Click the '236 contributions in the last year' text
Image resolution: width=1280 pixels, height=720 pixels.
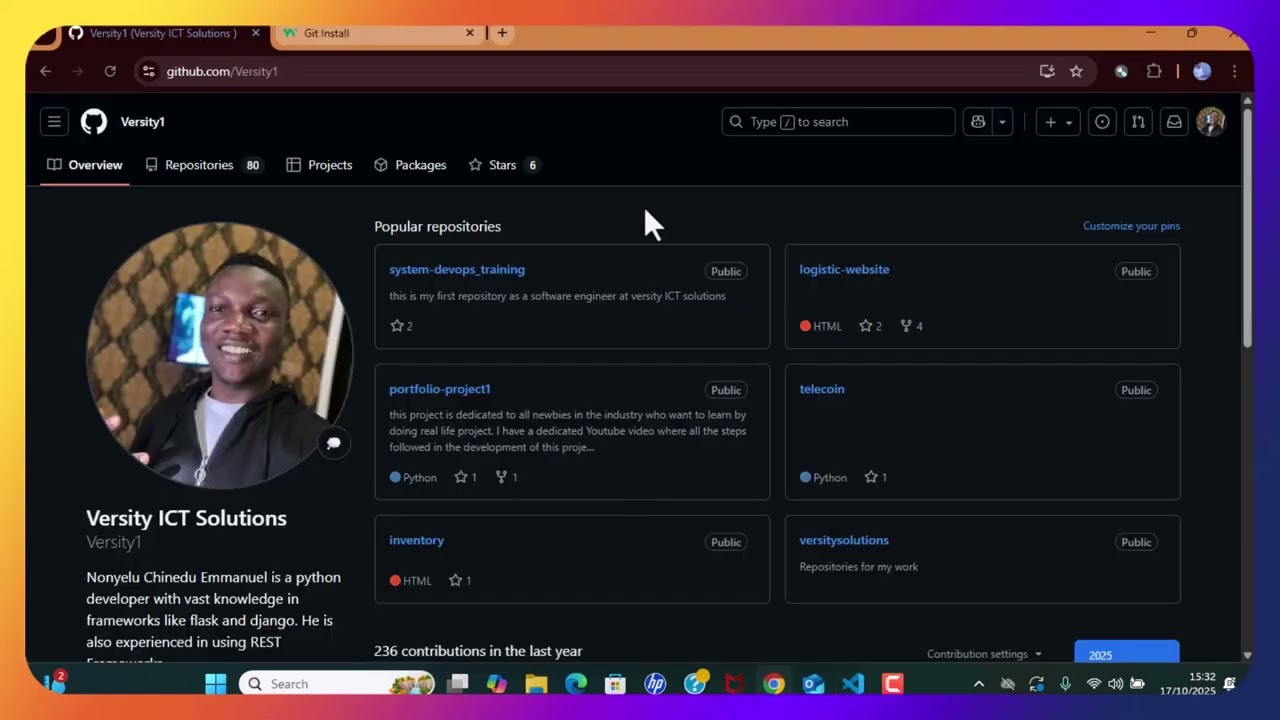(x=478, y=651)
